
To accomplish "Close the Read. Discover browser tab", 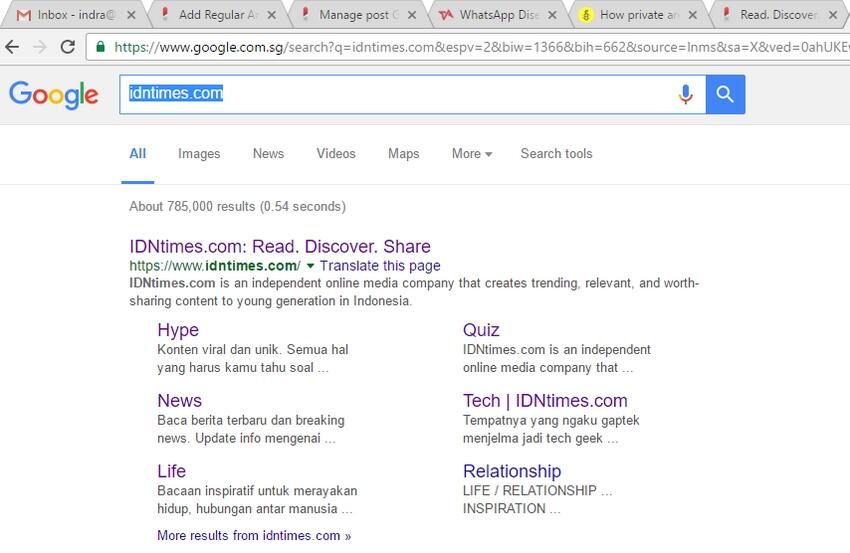I will tap(833, 15).
